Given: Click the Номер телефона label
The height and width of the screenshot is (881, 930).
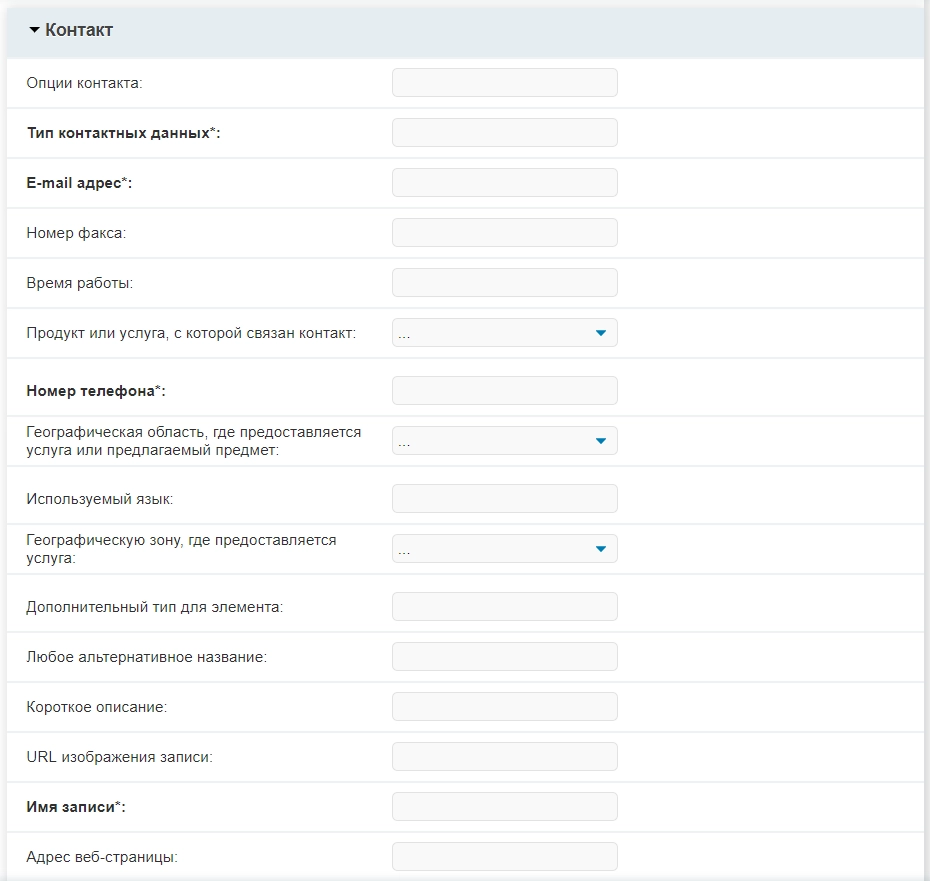Looking at the screenshot, I should point(95,391).
